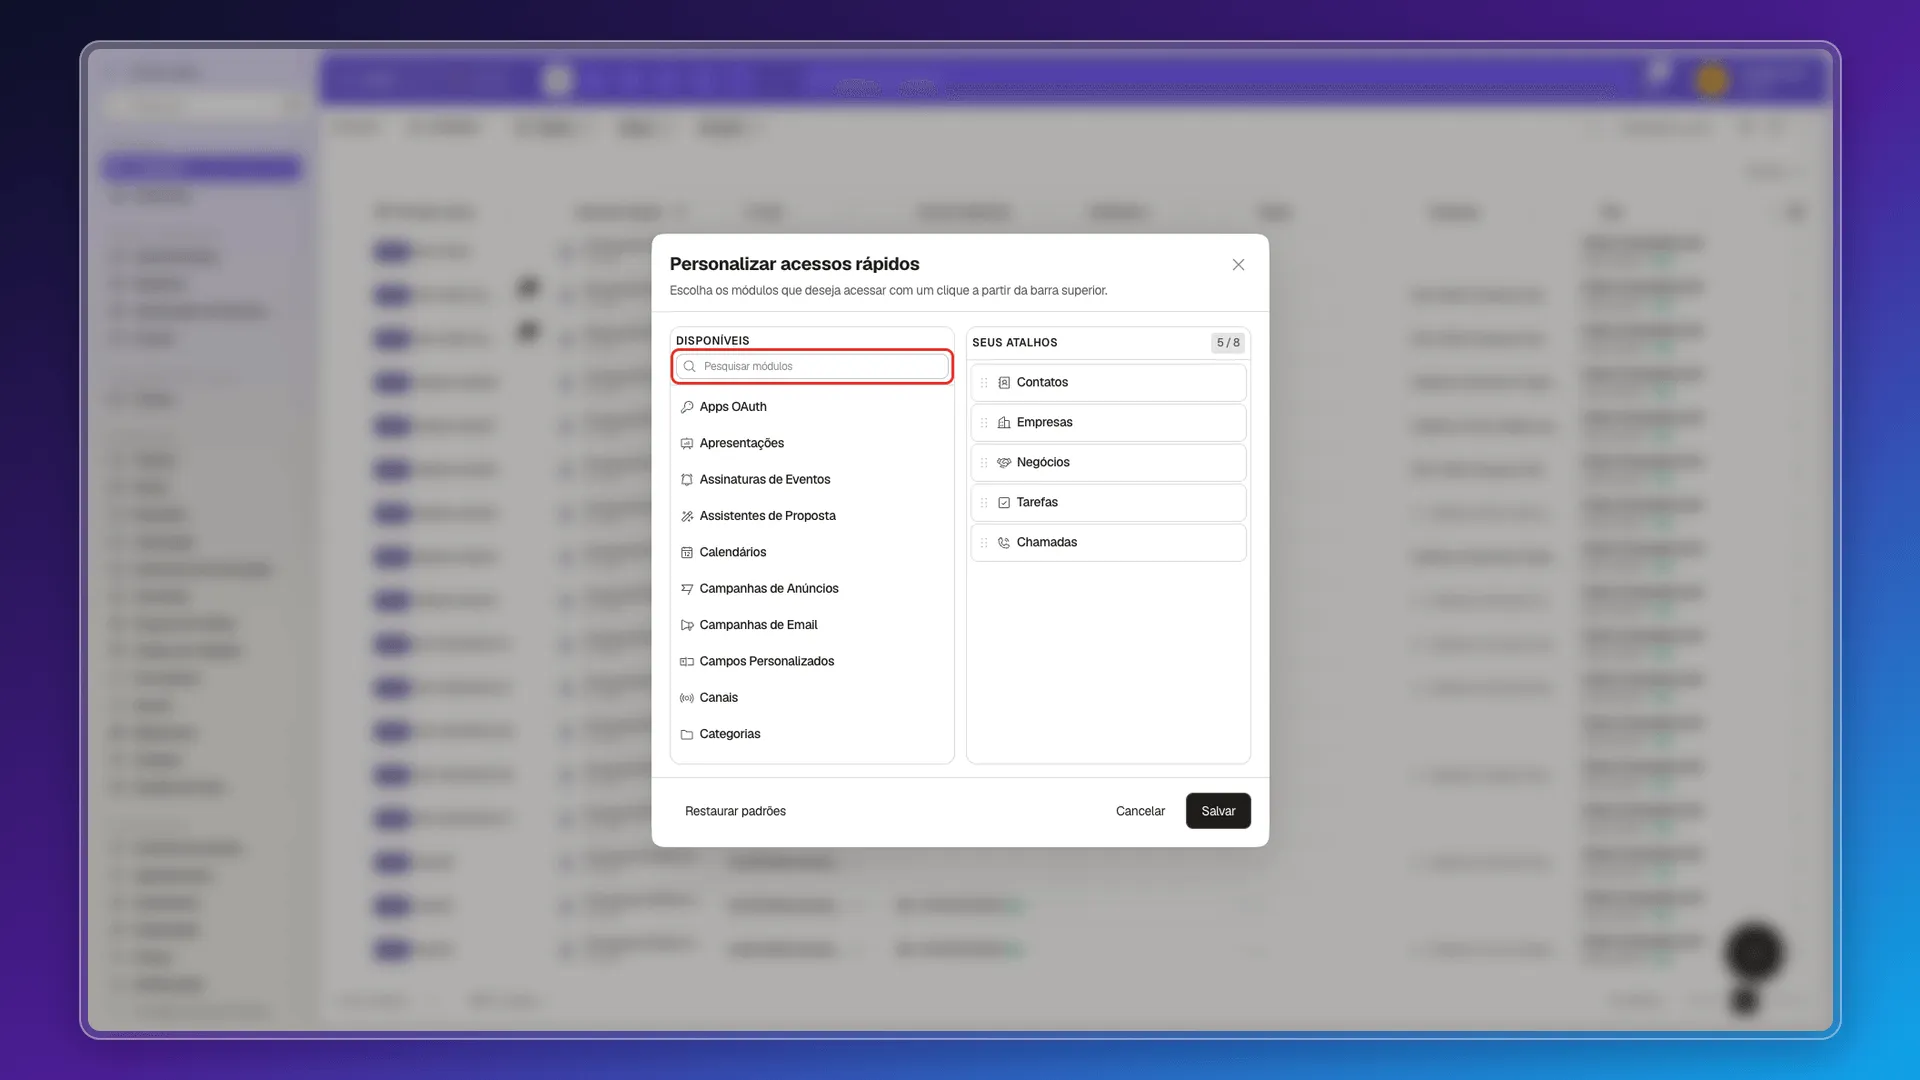Save shortcuts with Salvar button
1920x1080 pixels.
1218,811
